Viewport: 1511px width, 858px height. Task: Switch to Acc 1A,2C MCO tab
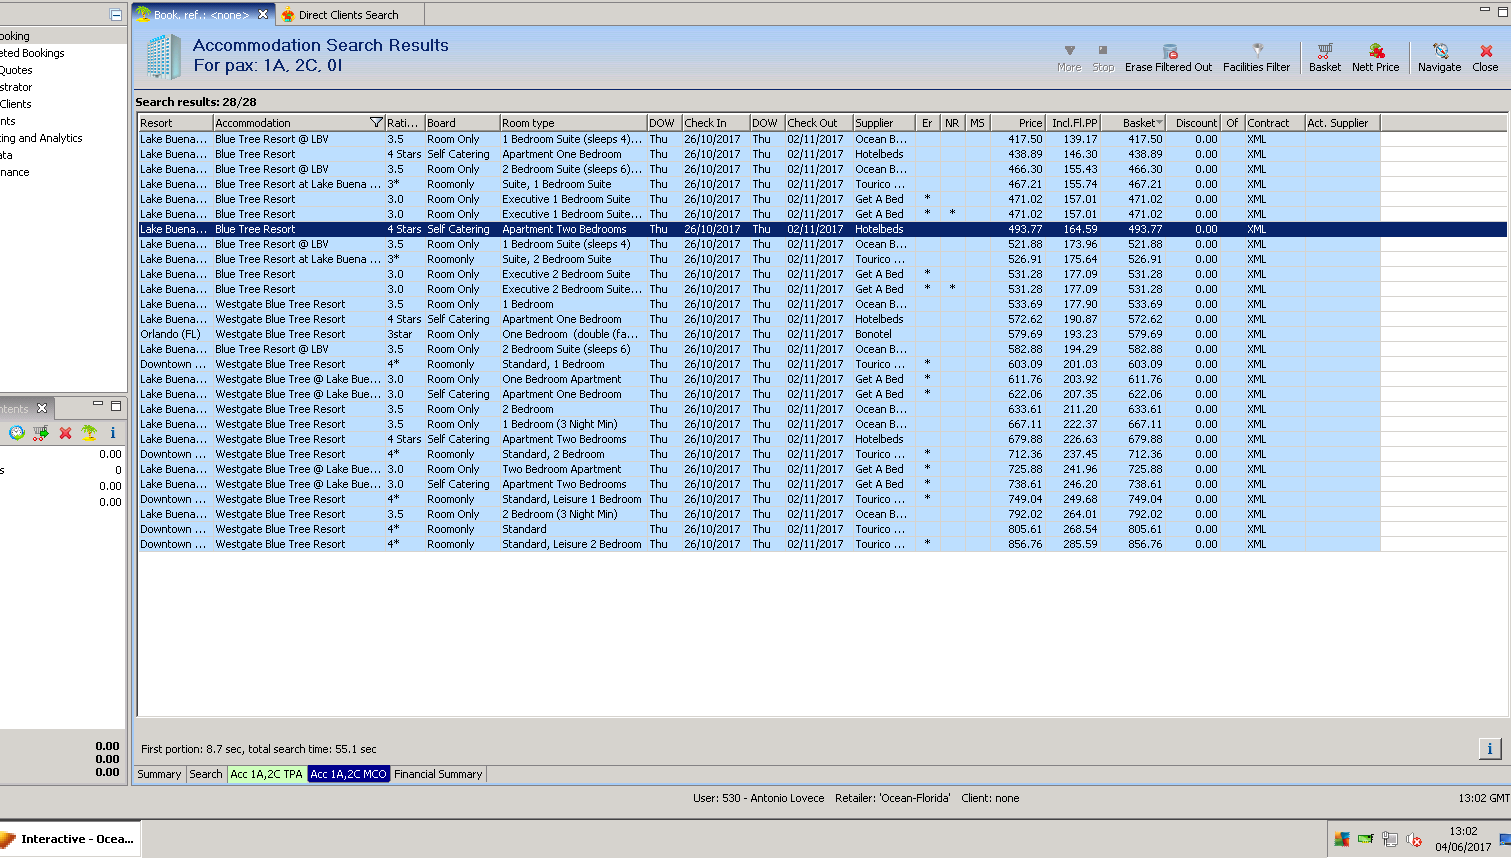point(348,774)
